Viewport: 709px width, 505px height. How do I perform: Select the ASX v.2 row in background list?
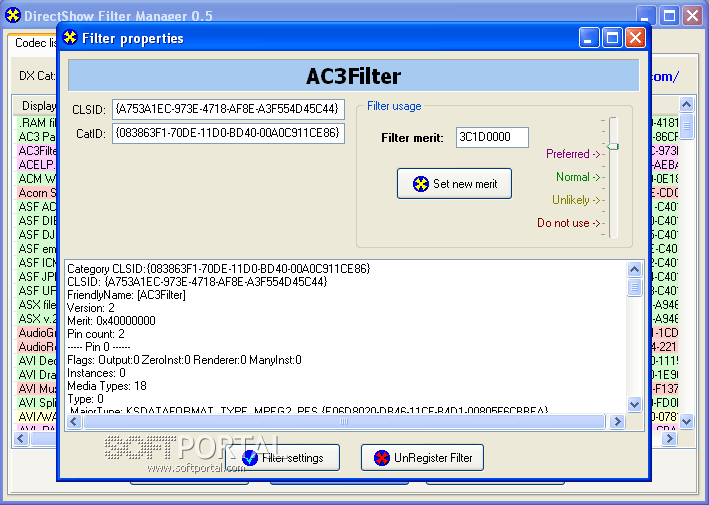pos(37,319)
